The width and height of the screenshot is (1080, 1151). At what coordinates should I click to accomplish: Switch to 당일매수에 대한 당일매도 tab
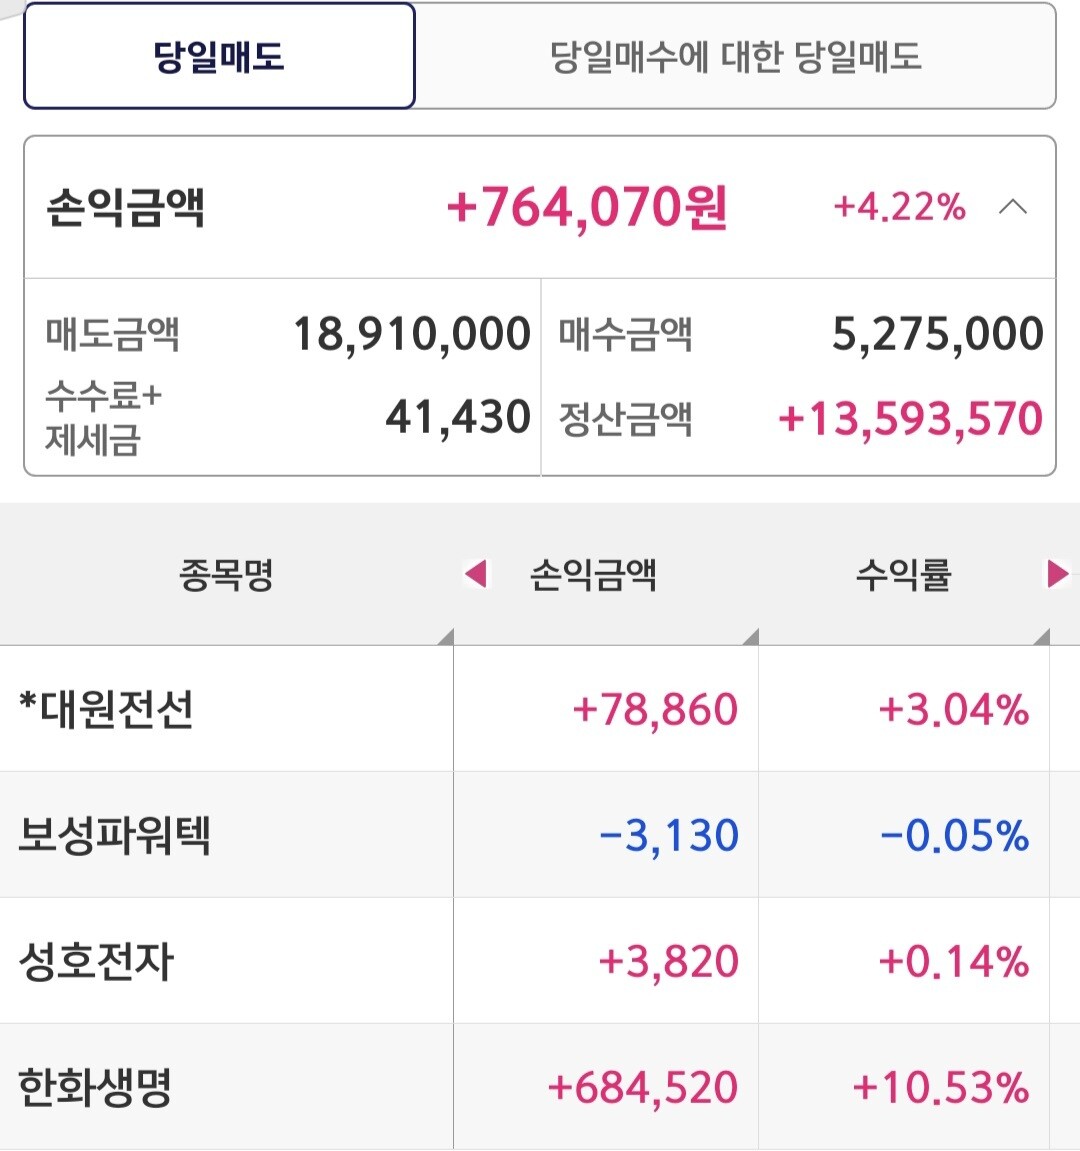pos(735,56)
